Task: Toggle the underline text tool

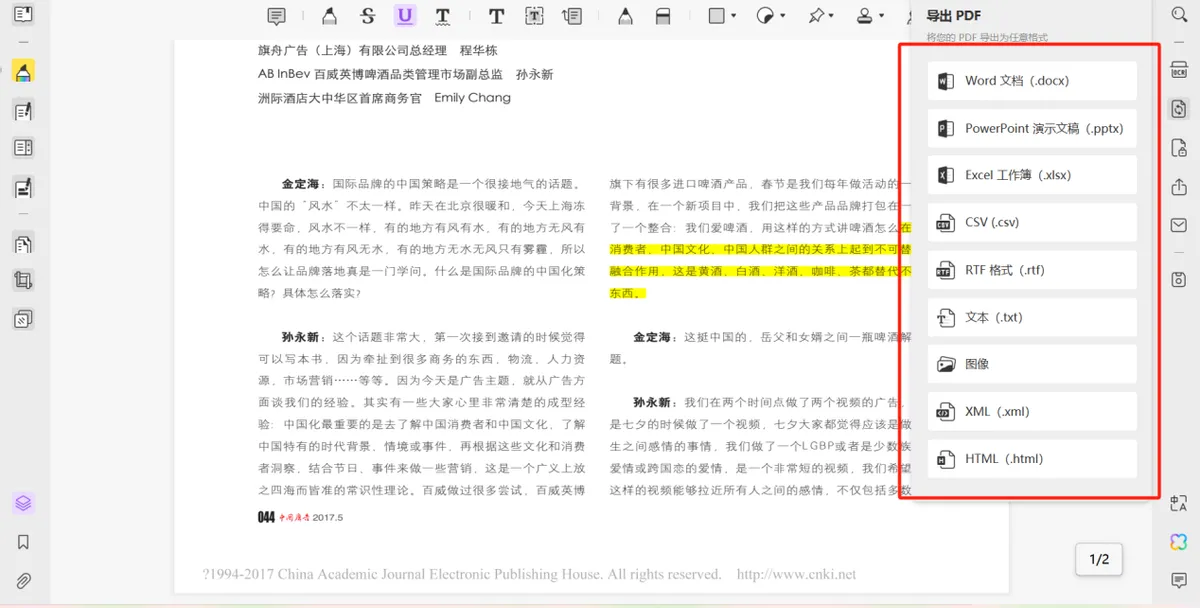Action: (x=405, y=16)
